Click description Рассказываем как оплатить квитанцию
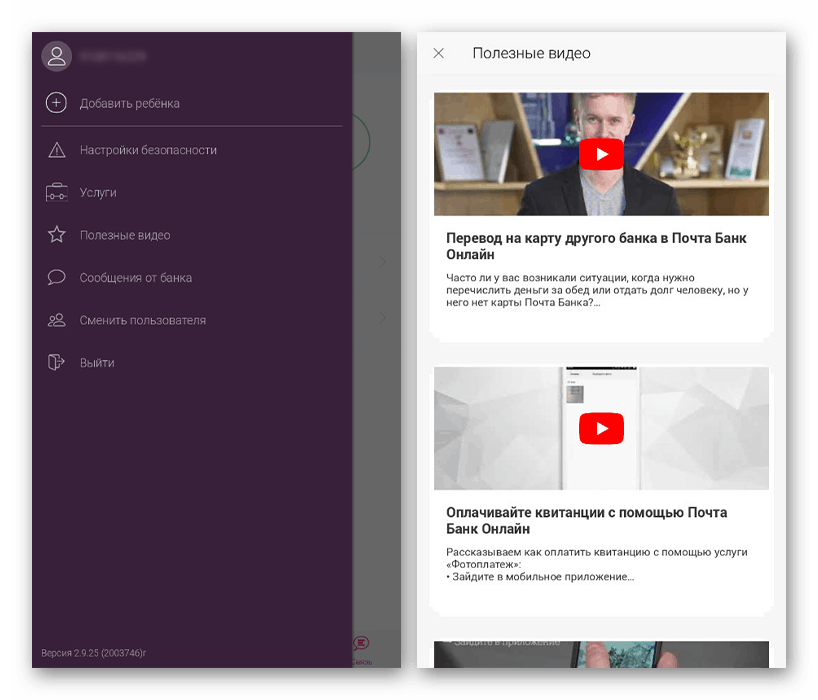Screen dimensions: 818x700 click(x=597, y=564)
